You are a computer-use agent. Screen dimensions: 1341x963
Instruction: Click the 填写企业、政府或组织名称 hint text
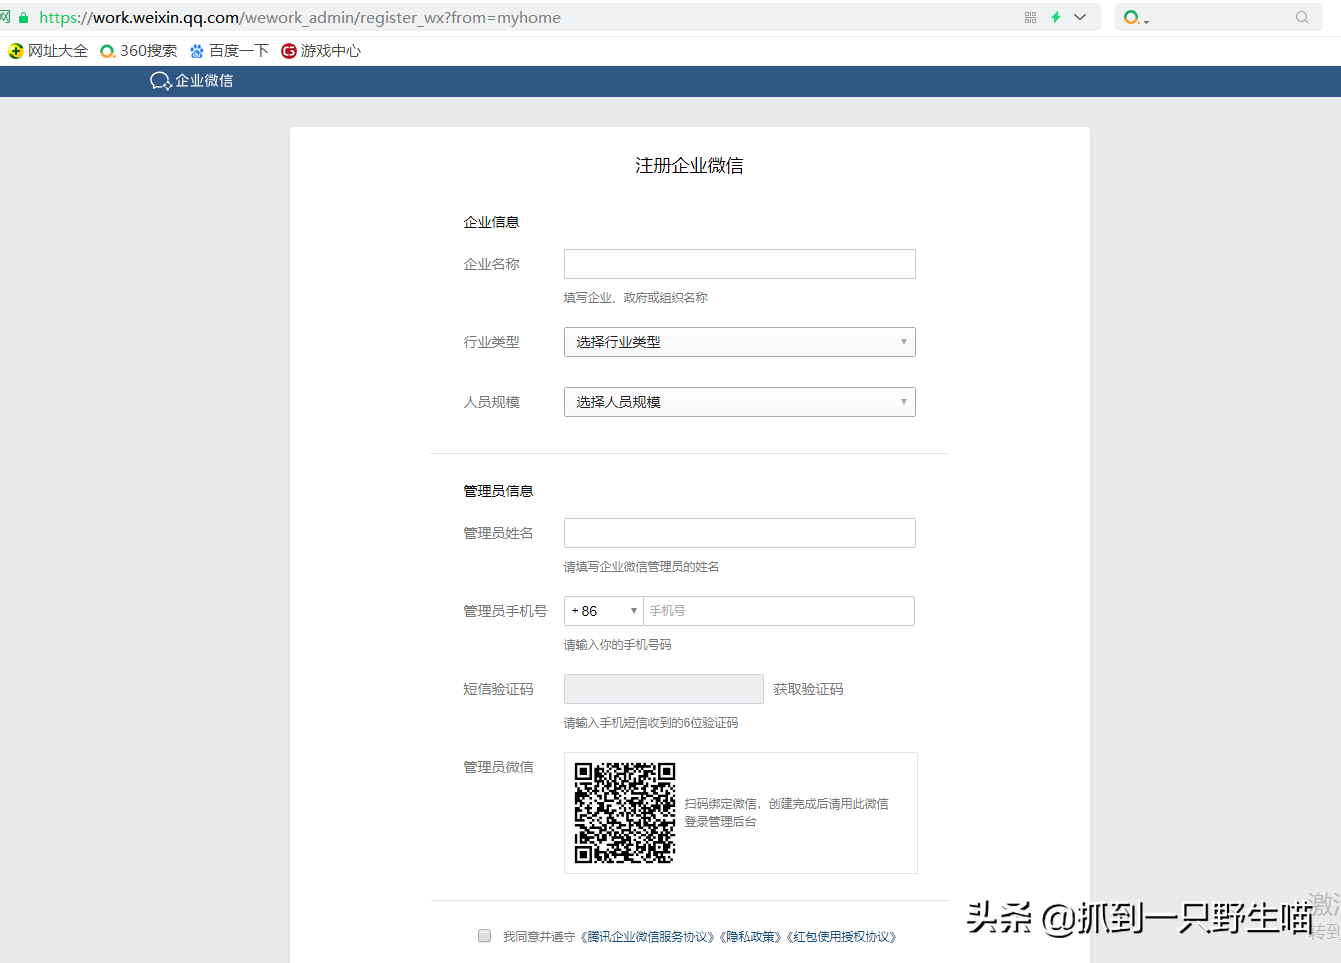[x=636, y=298]
